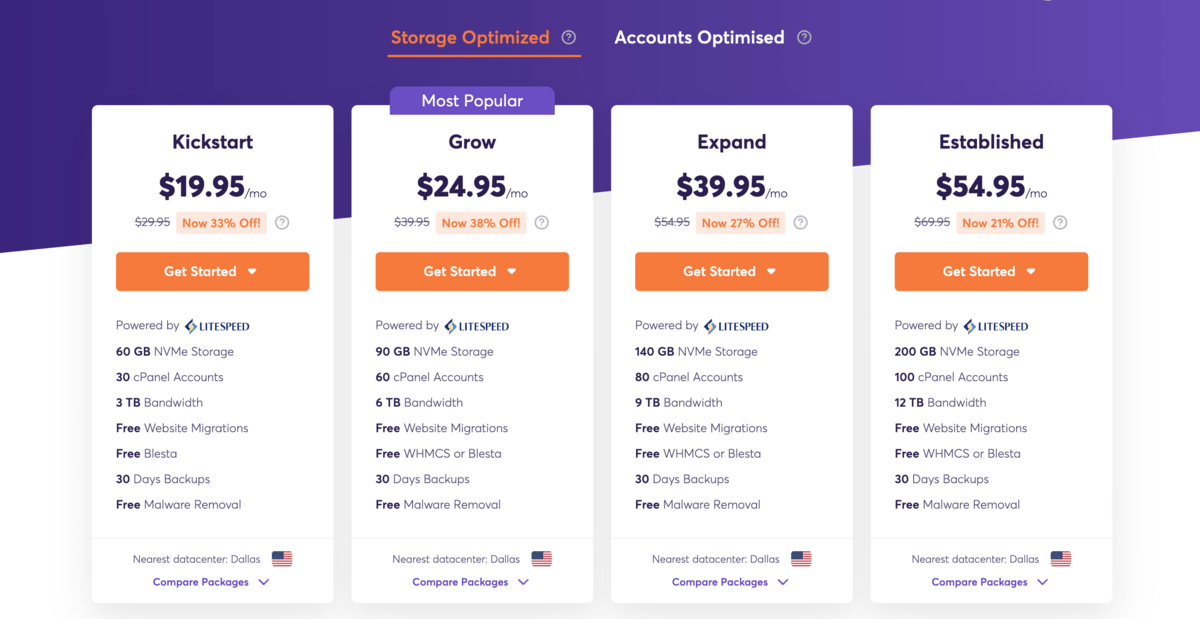Open the Expand discount question mark icon
The image size is (1200, 619).
800,222
